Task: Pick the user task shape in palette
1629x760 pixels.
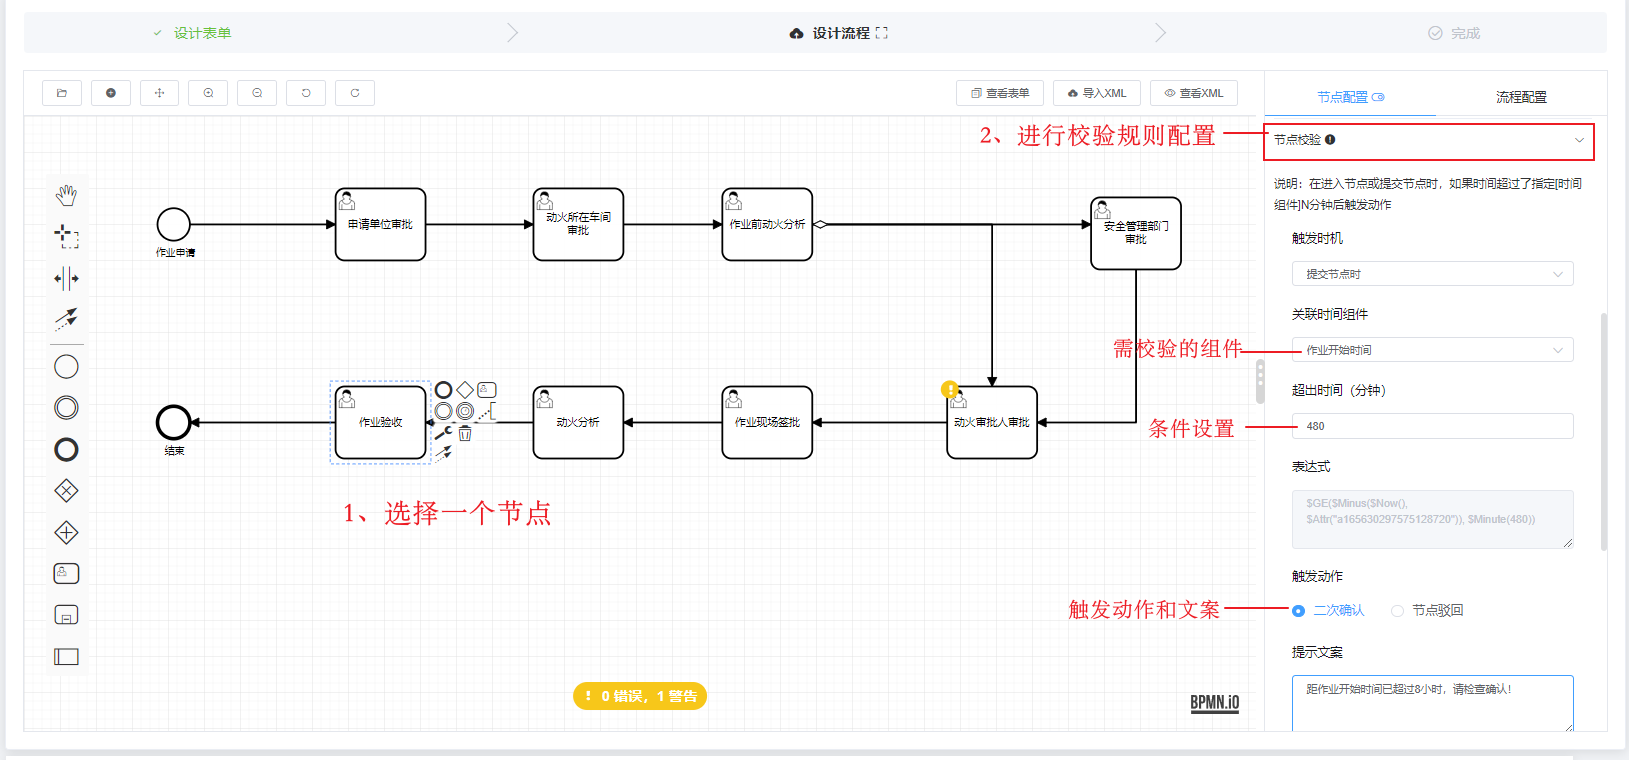Action: pos(66,574)
